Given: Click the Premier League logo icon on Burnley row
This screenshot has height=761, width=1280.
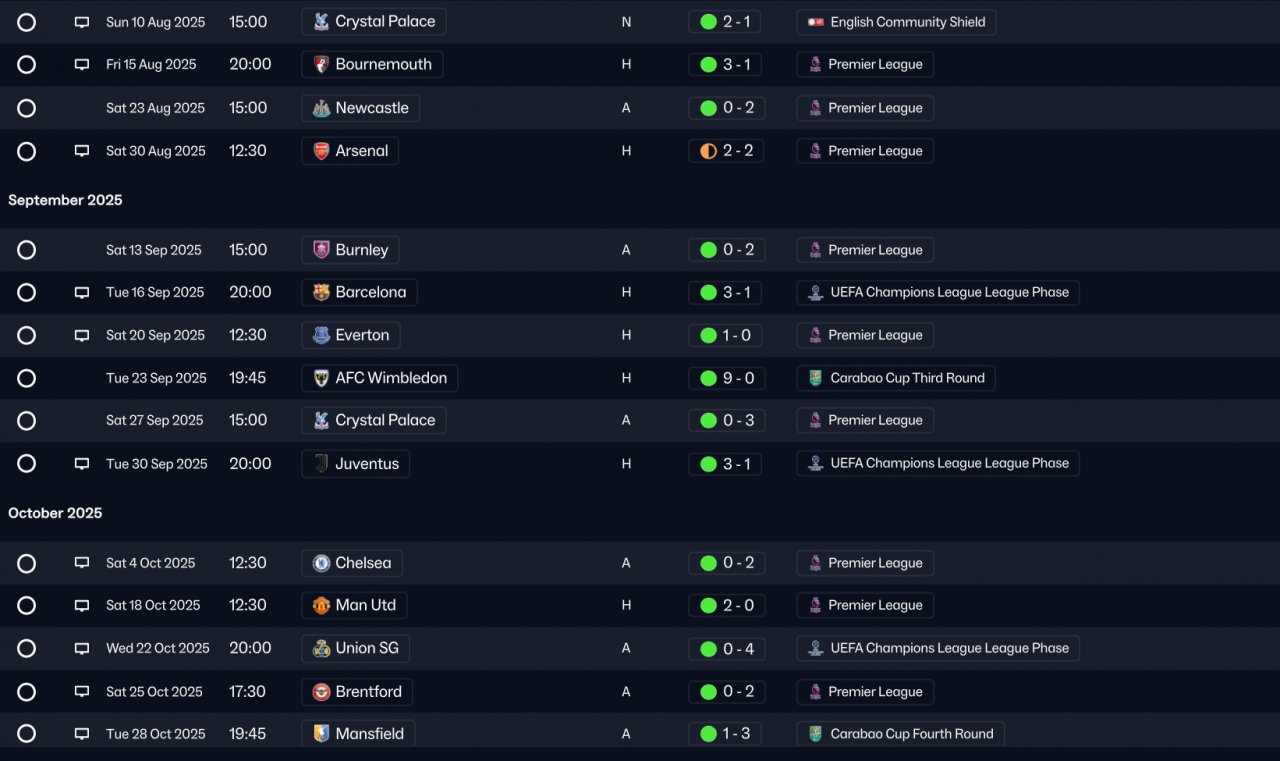Looking at the screenshot, I should [x=815, y=250].
